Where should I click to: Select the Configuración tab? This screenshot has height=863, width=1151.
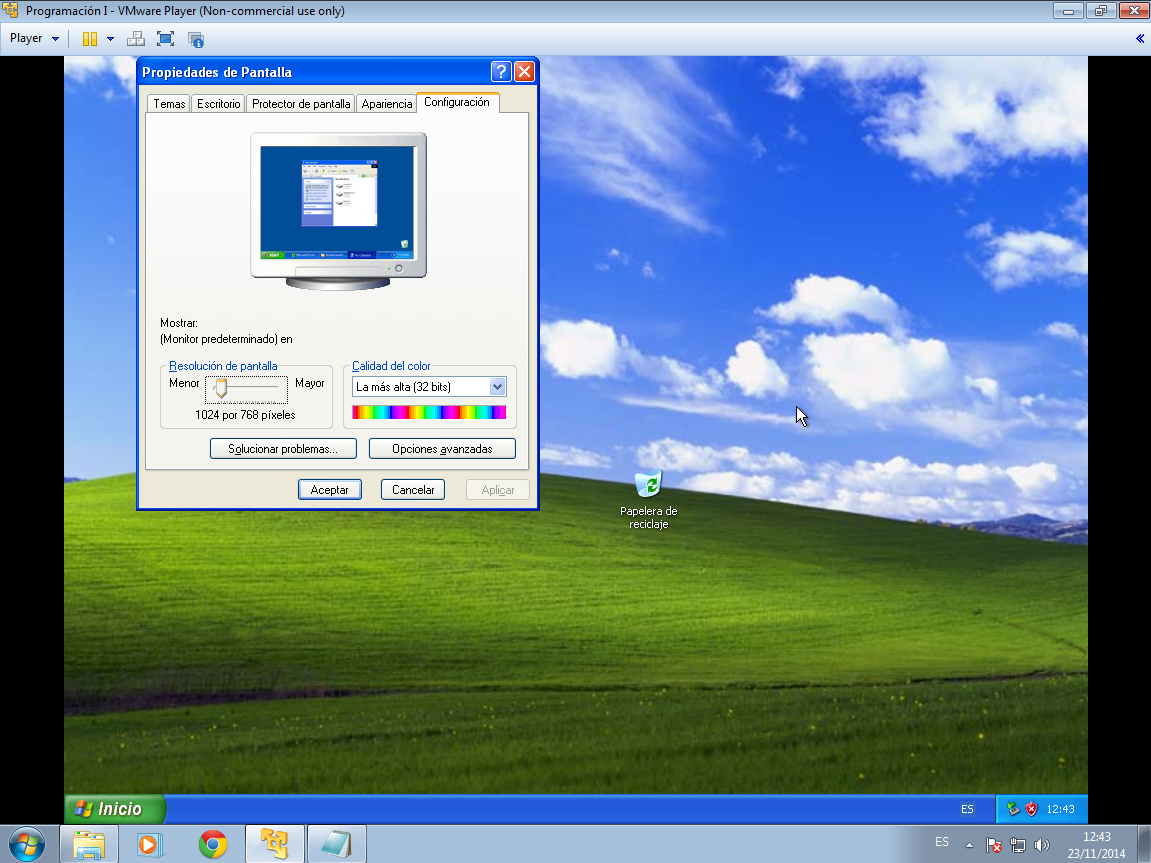pos(457,102)
